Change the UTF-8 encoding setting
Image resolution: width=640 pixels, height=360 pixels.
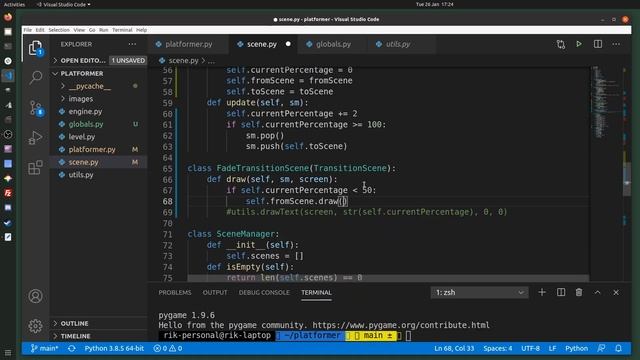530,348
